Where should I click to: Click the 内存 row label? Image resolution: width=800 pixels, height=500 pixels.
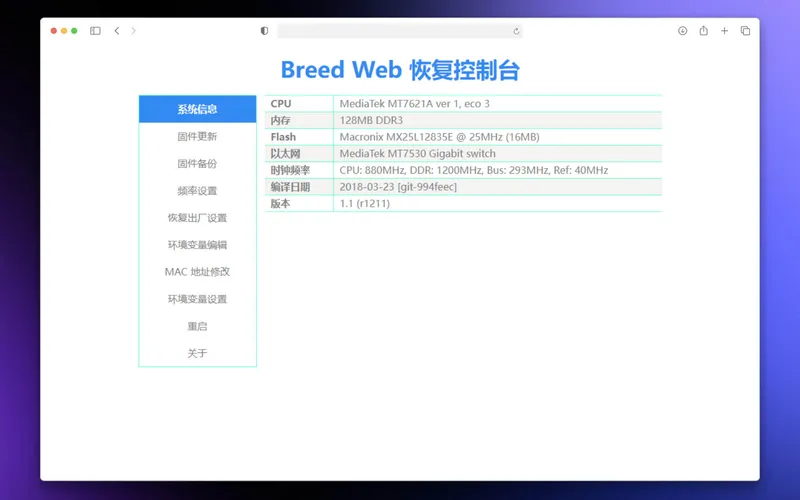281,120
